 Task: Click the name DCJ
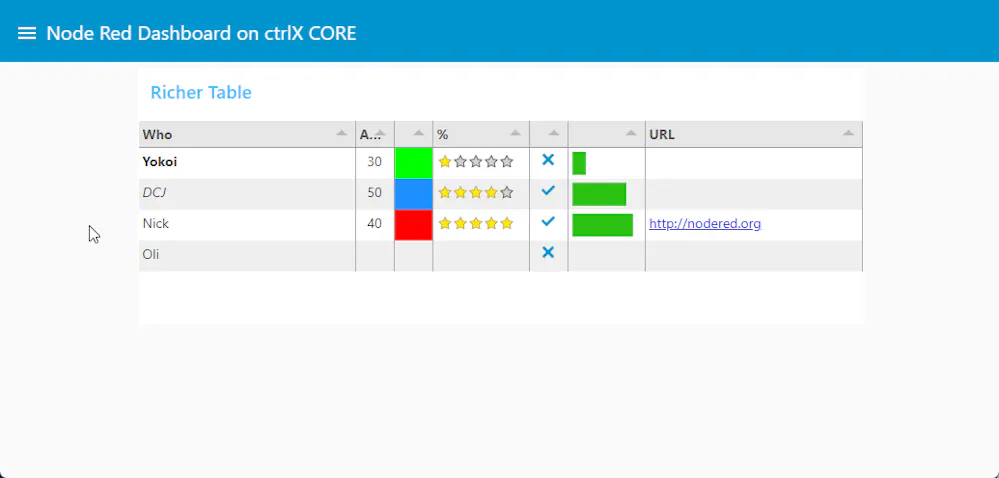pyautogui.click(x=155, y=192)
